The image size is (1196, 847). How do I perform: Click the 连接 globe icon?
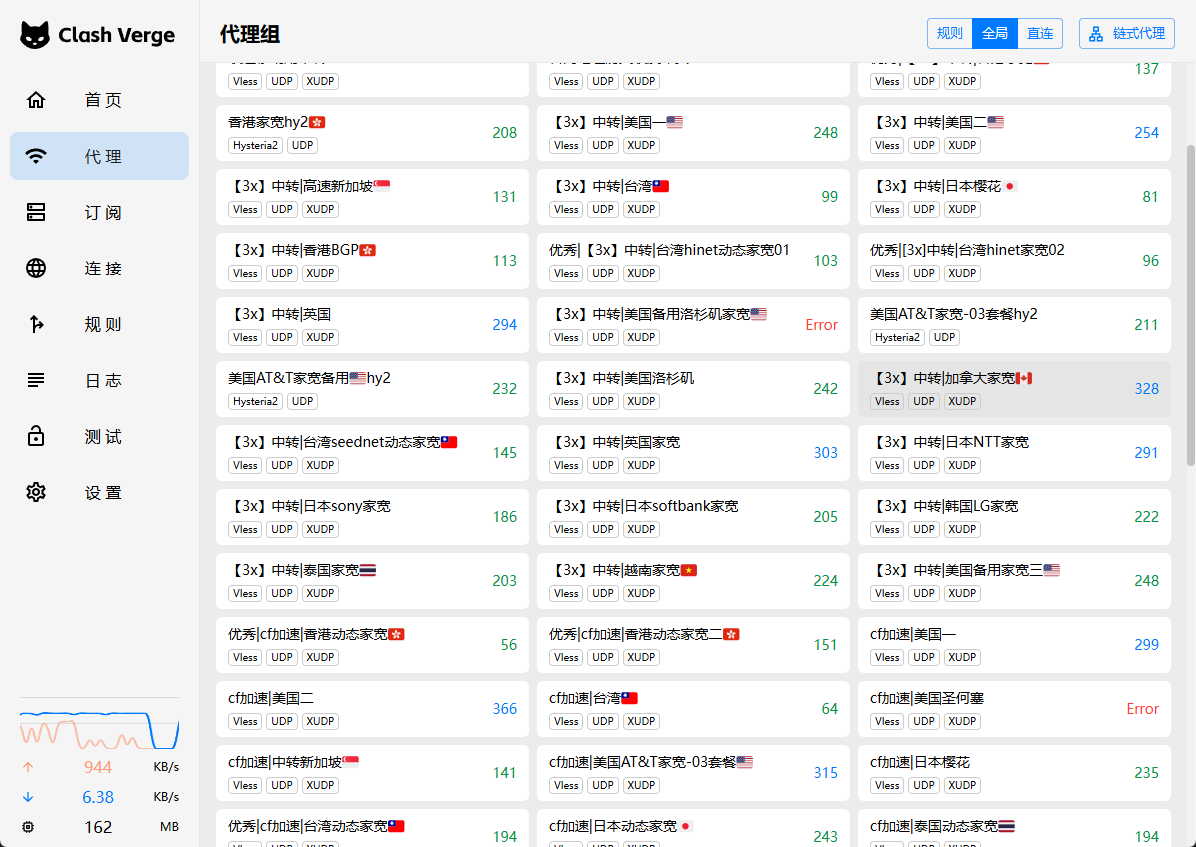click(36, 268)
